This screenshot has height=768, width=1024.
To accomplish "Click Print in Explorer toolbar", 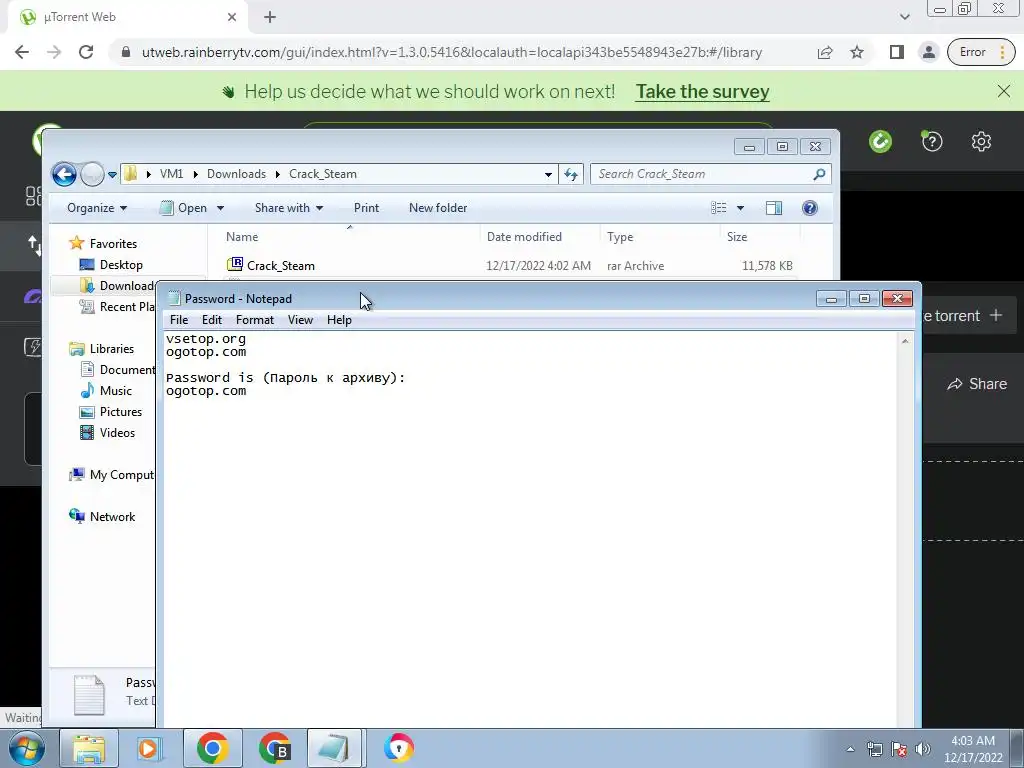I will [366, 208].
